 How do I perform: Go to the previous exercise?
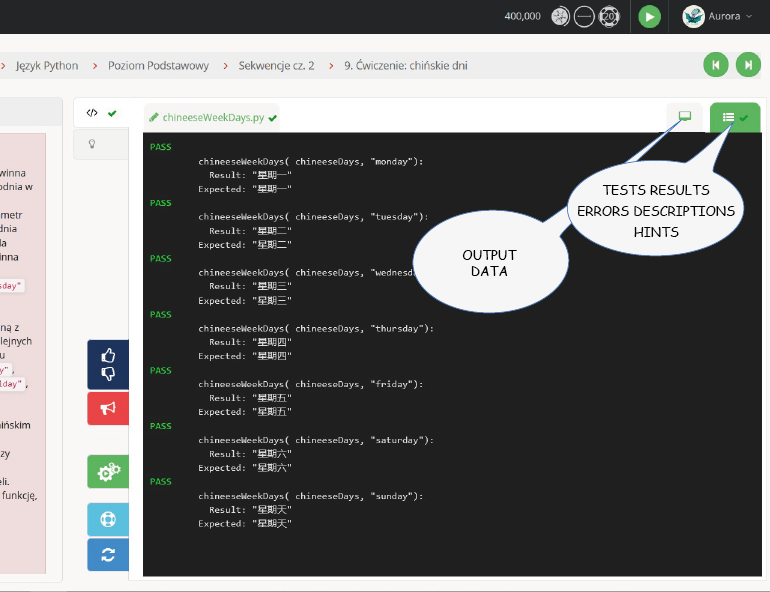coord(715,65)
